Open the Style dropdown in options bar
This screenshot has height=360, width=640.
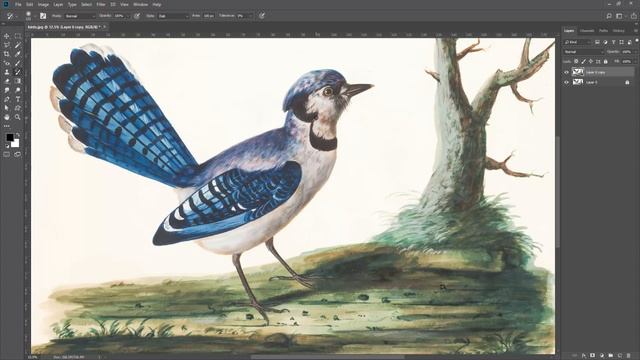coord(173,16)
